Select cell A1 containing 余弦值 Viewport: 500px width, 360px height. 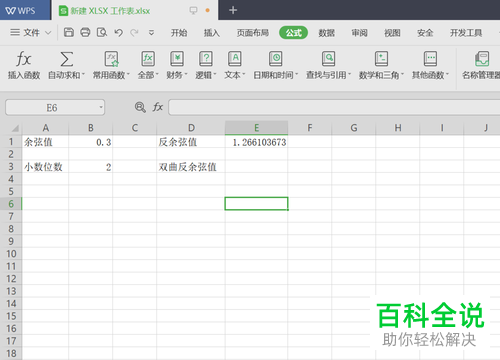(x=46, y=142)
